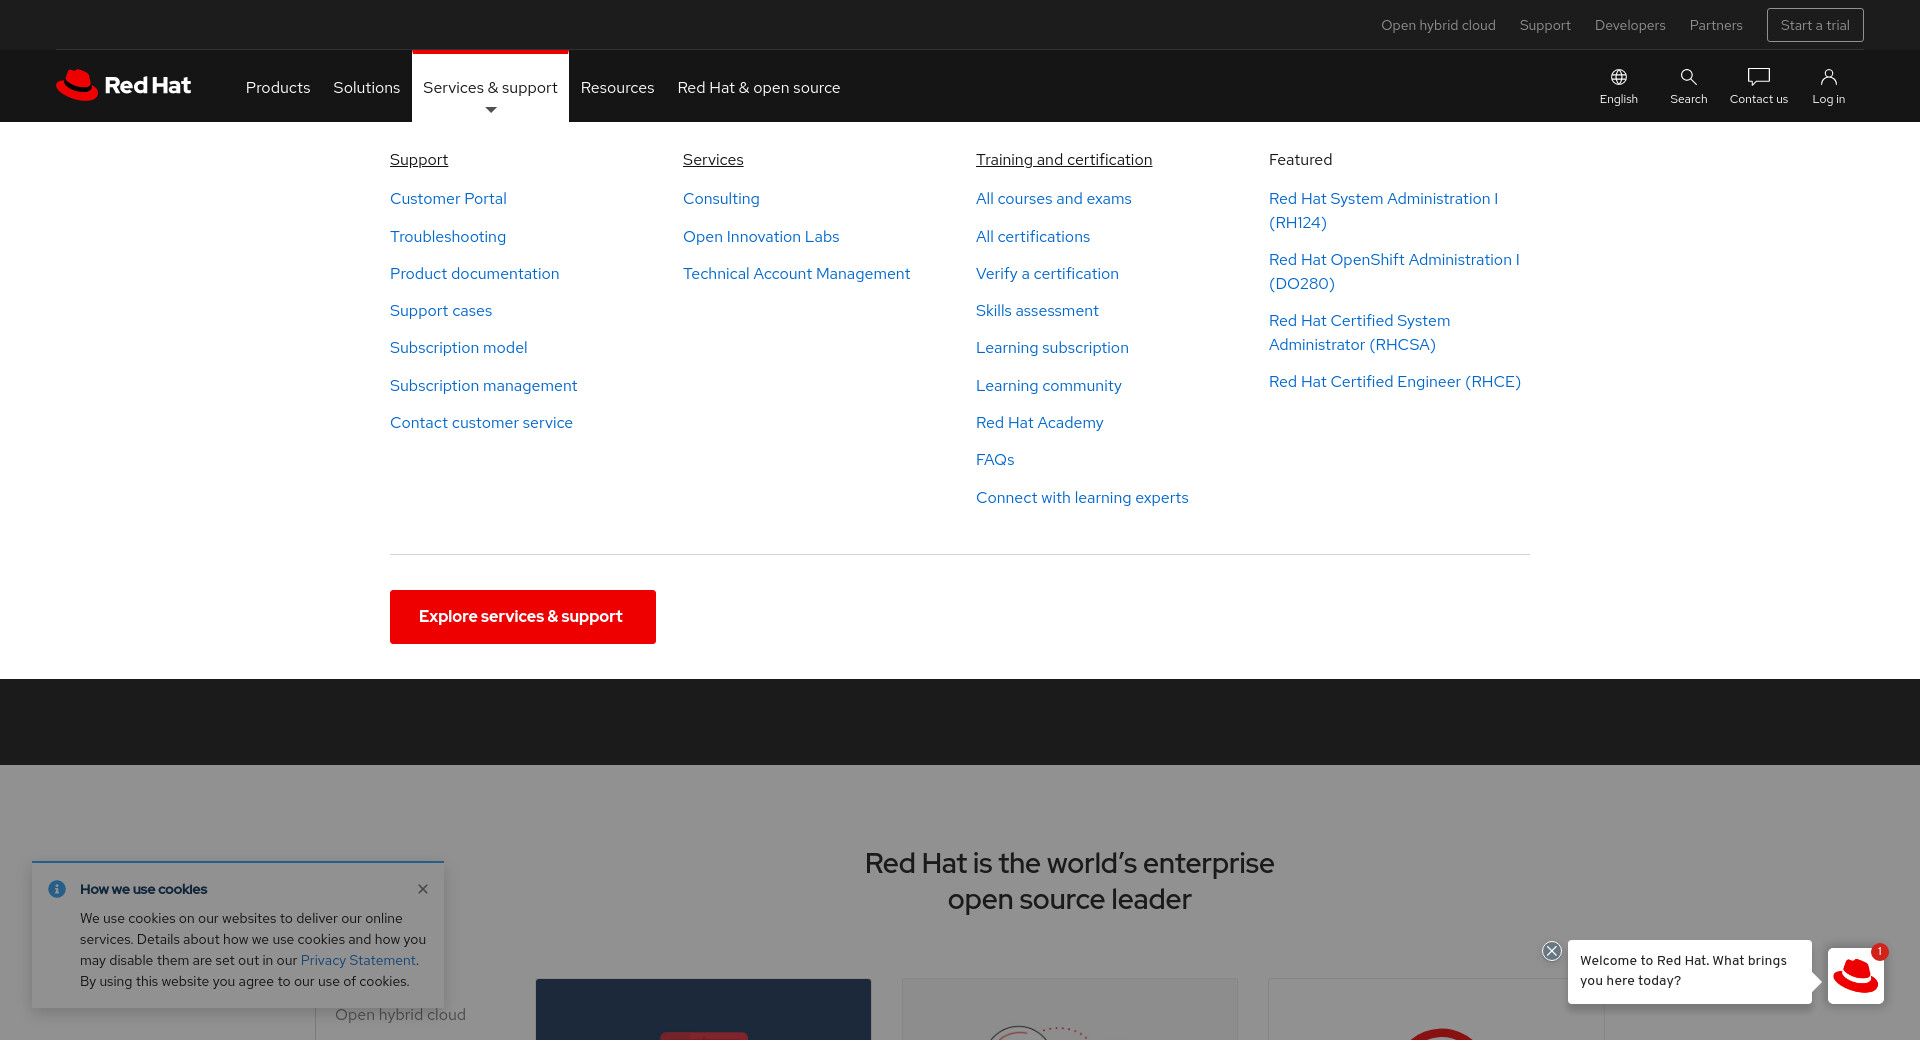Expand the Solutions navigation menu
This screenshot has height=1040, width=1920.
coord(366,88)
